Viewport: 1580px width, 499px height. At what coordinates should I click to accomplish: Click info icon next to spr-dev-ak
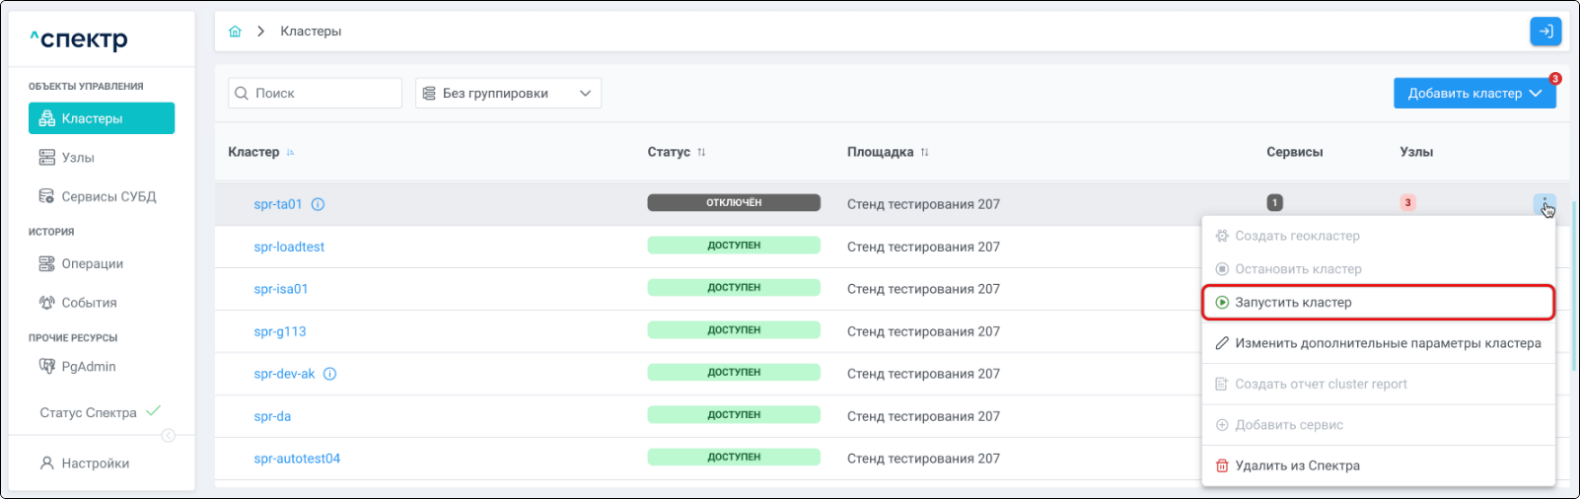tap(330, 374)
